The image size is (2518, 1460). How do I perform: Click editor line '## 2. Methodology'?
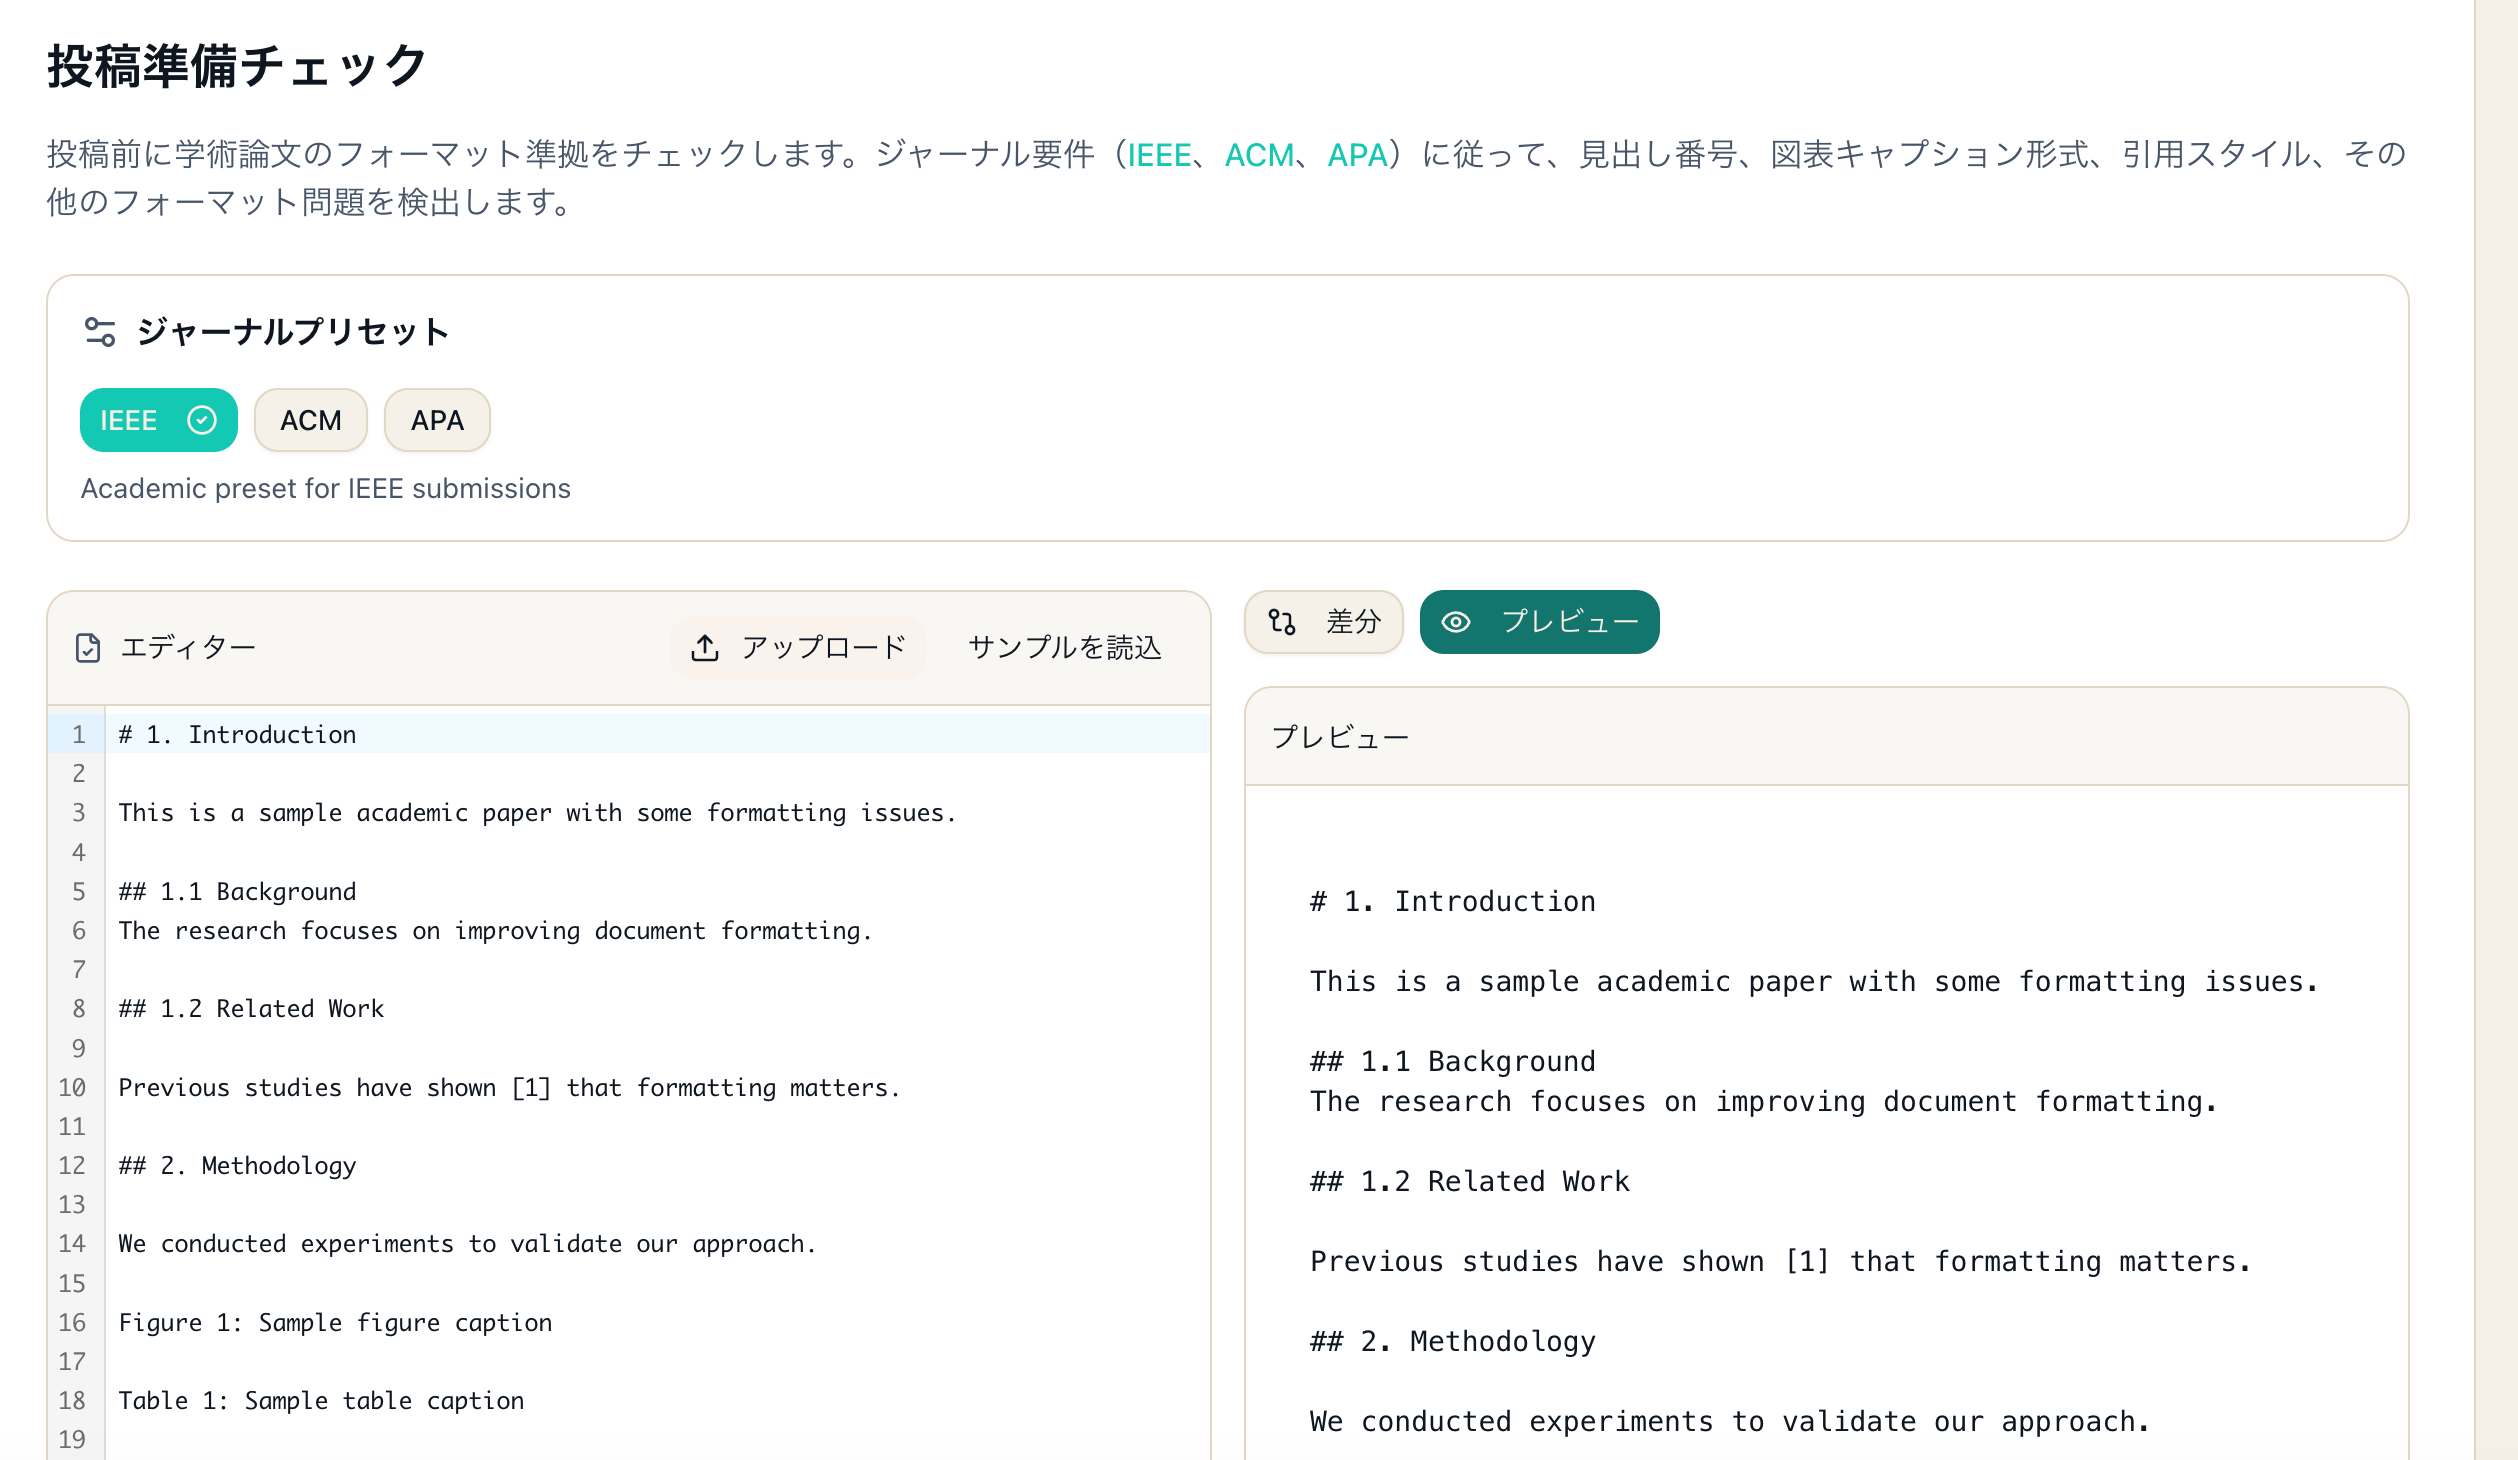[237, 1165]
